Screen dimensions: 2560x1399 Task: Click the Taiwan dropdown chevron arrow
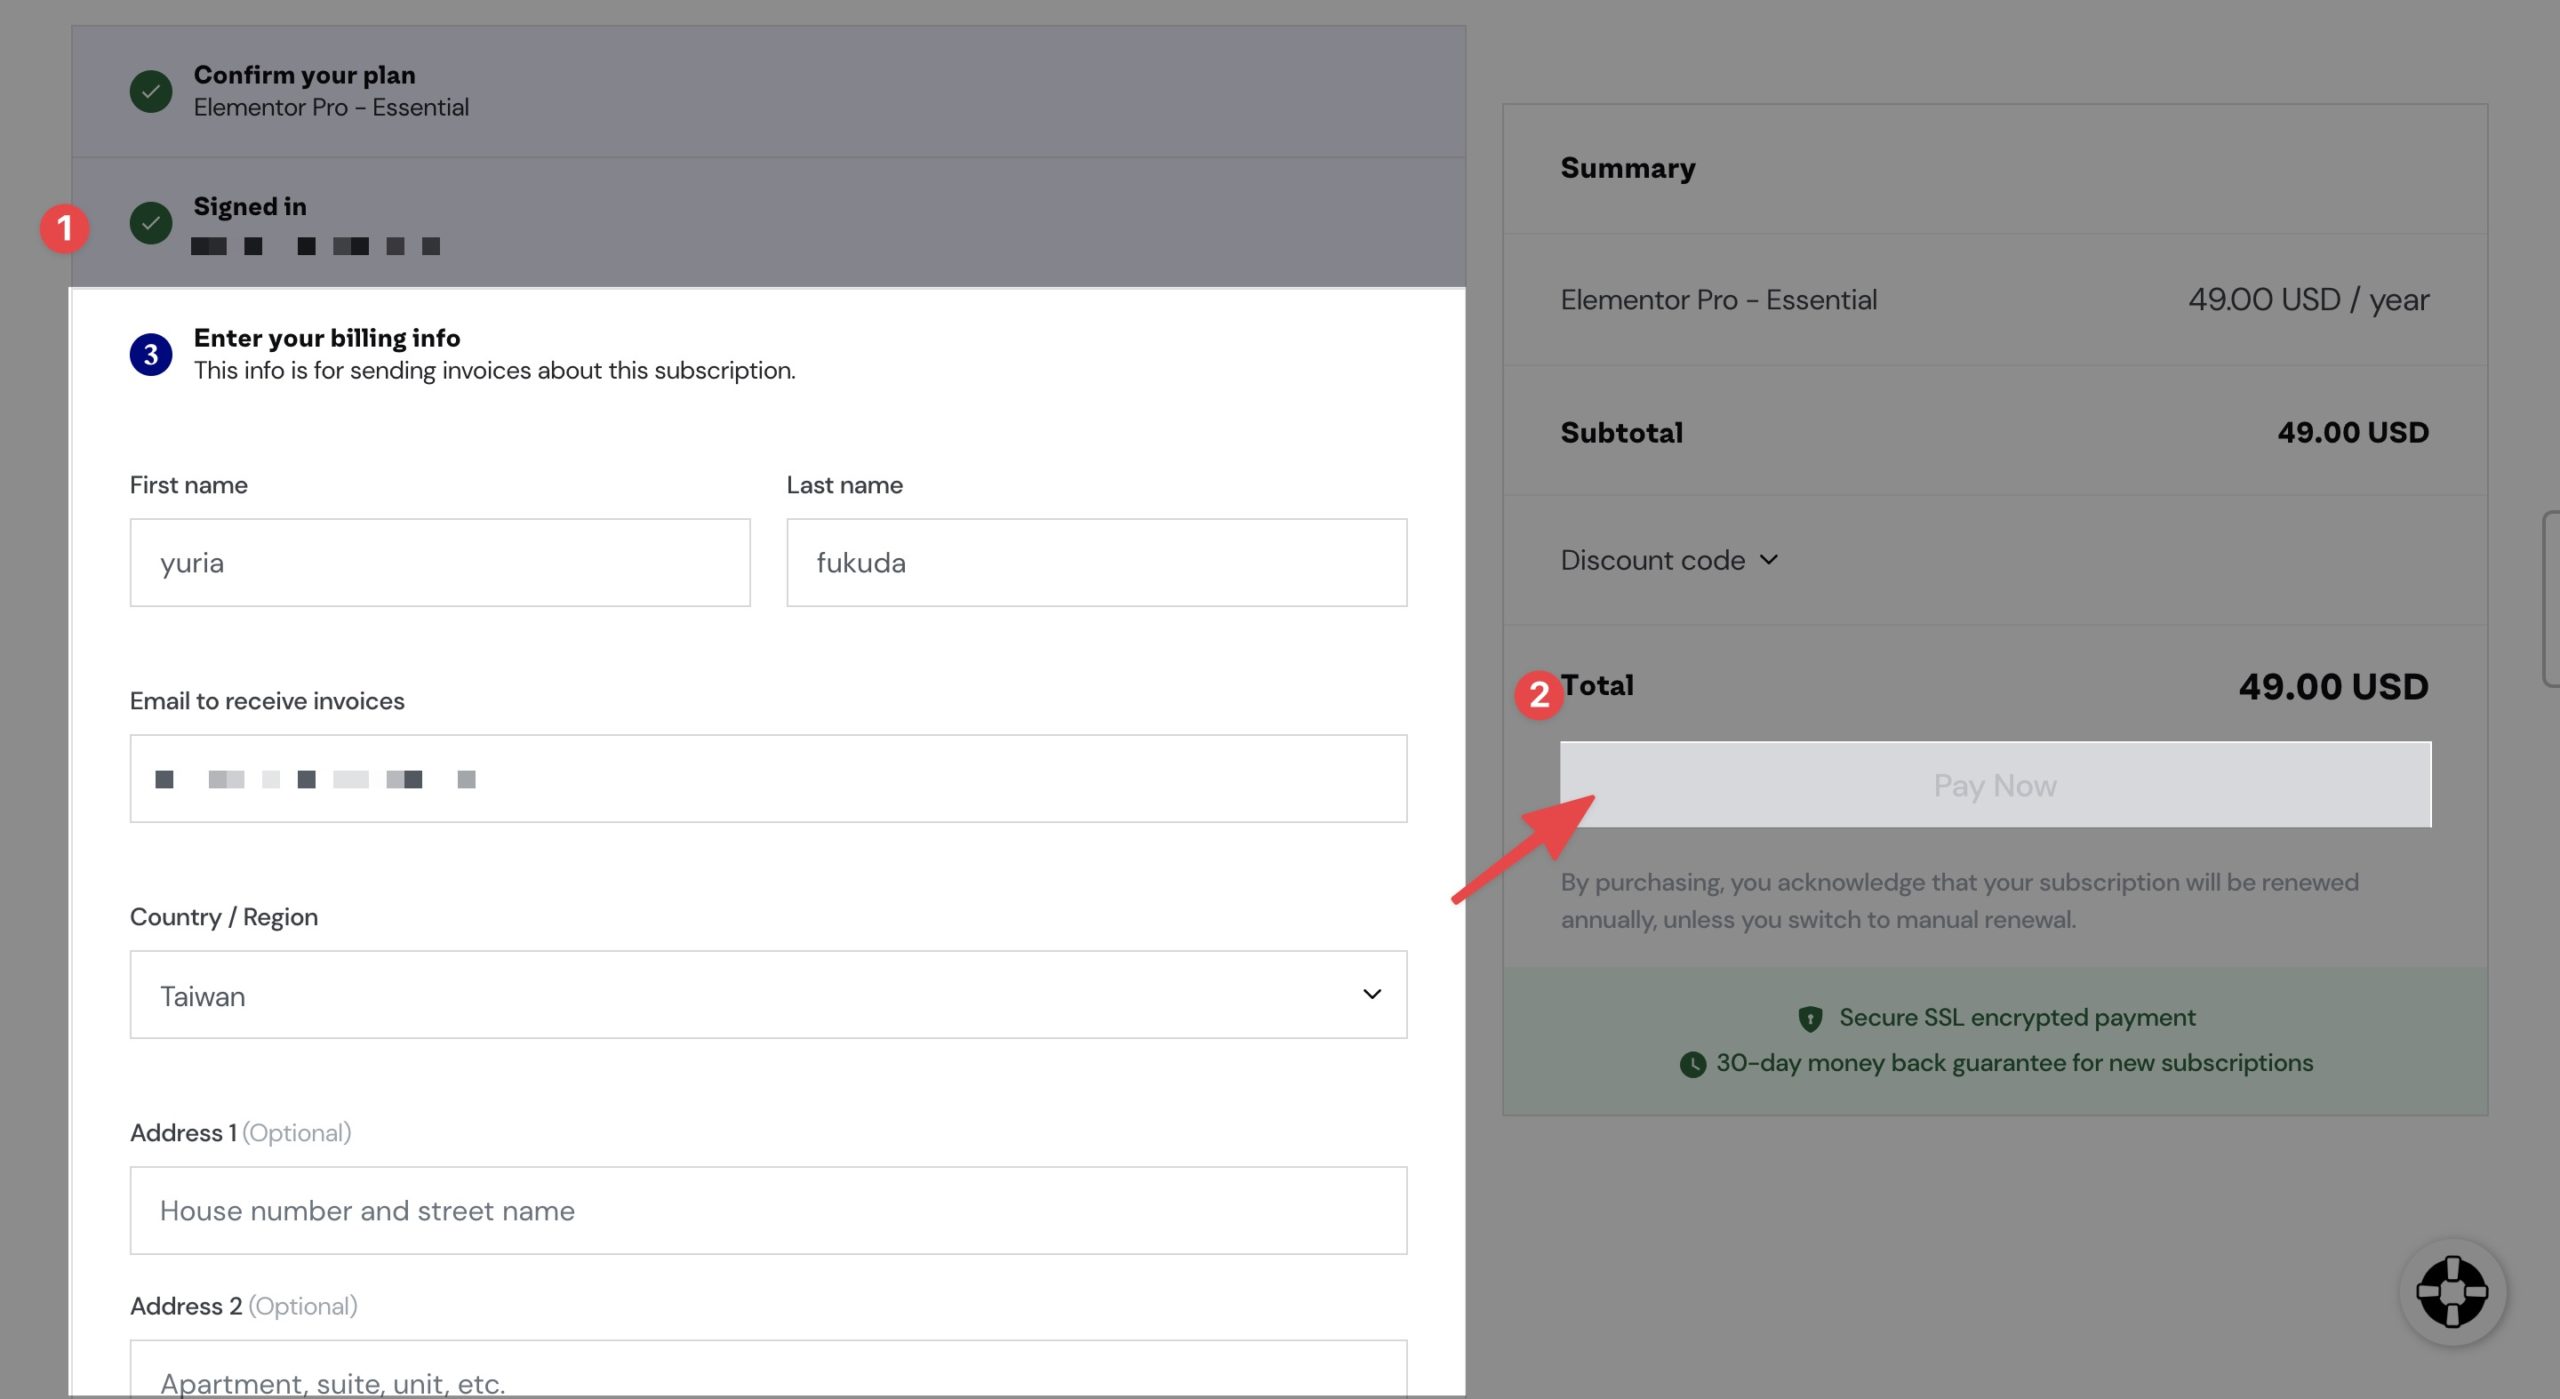click(1372, 994)
